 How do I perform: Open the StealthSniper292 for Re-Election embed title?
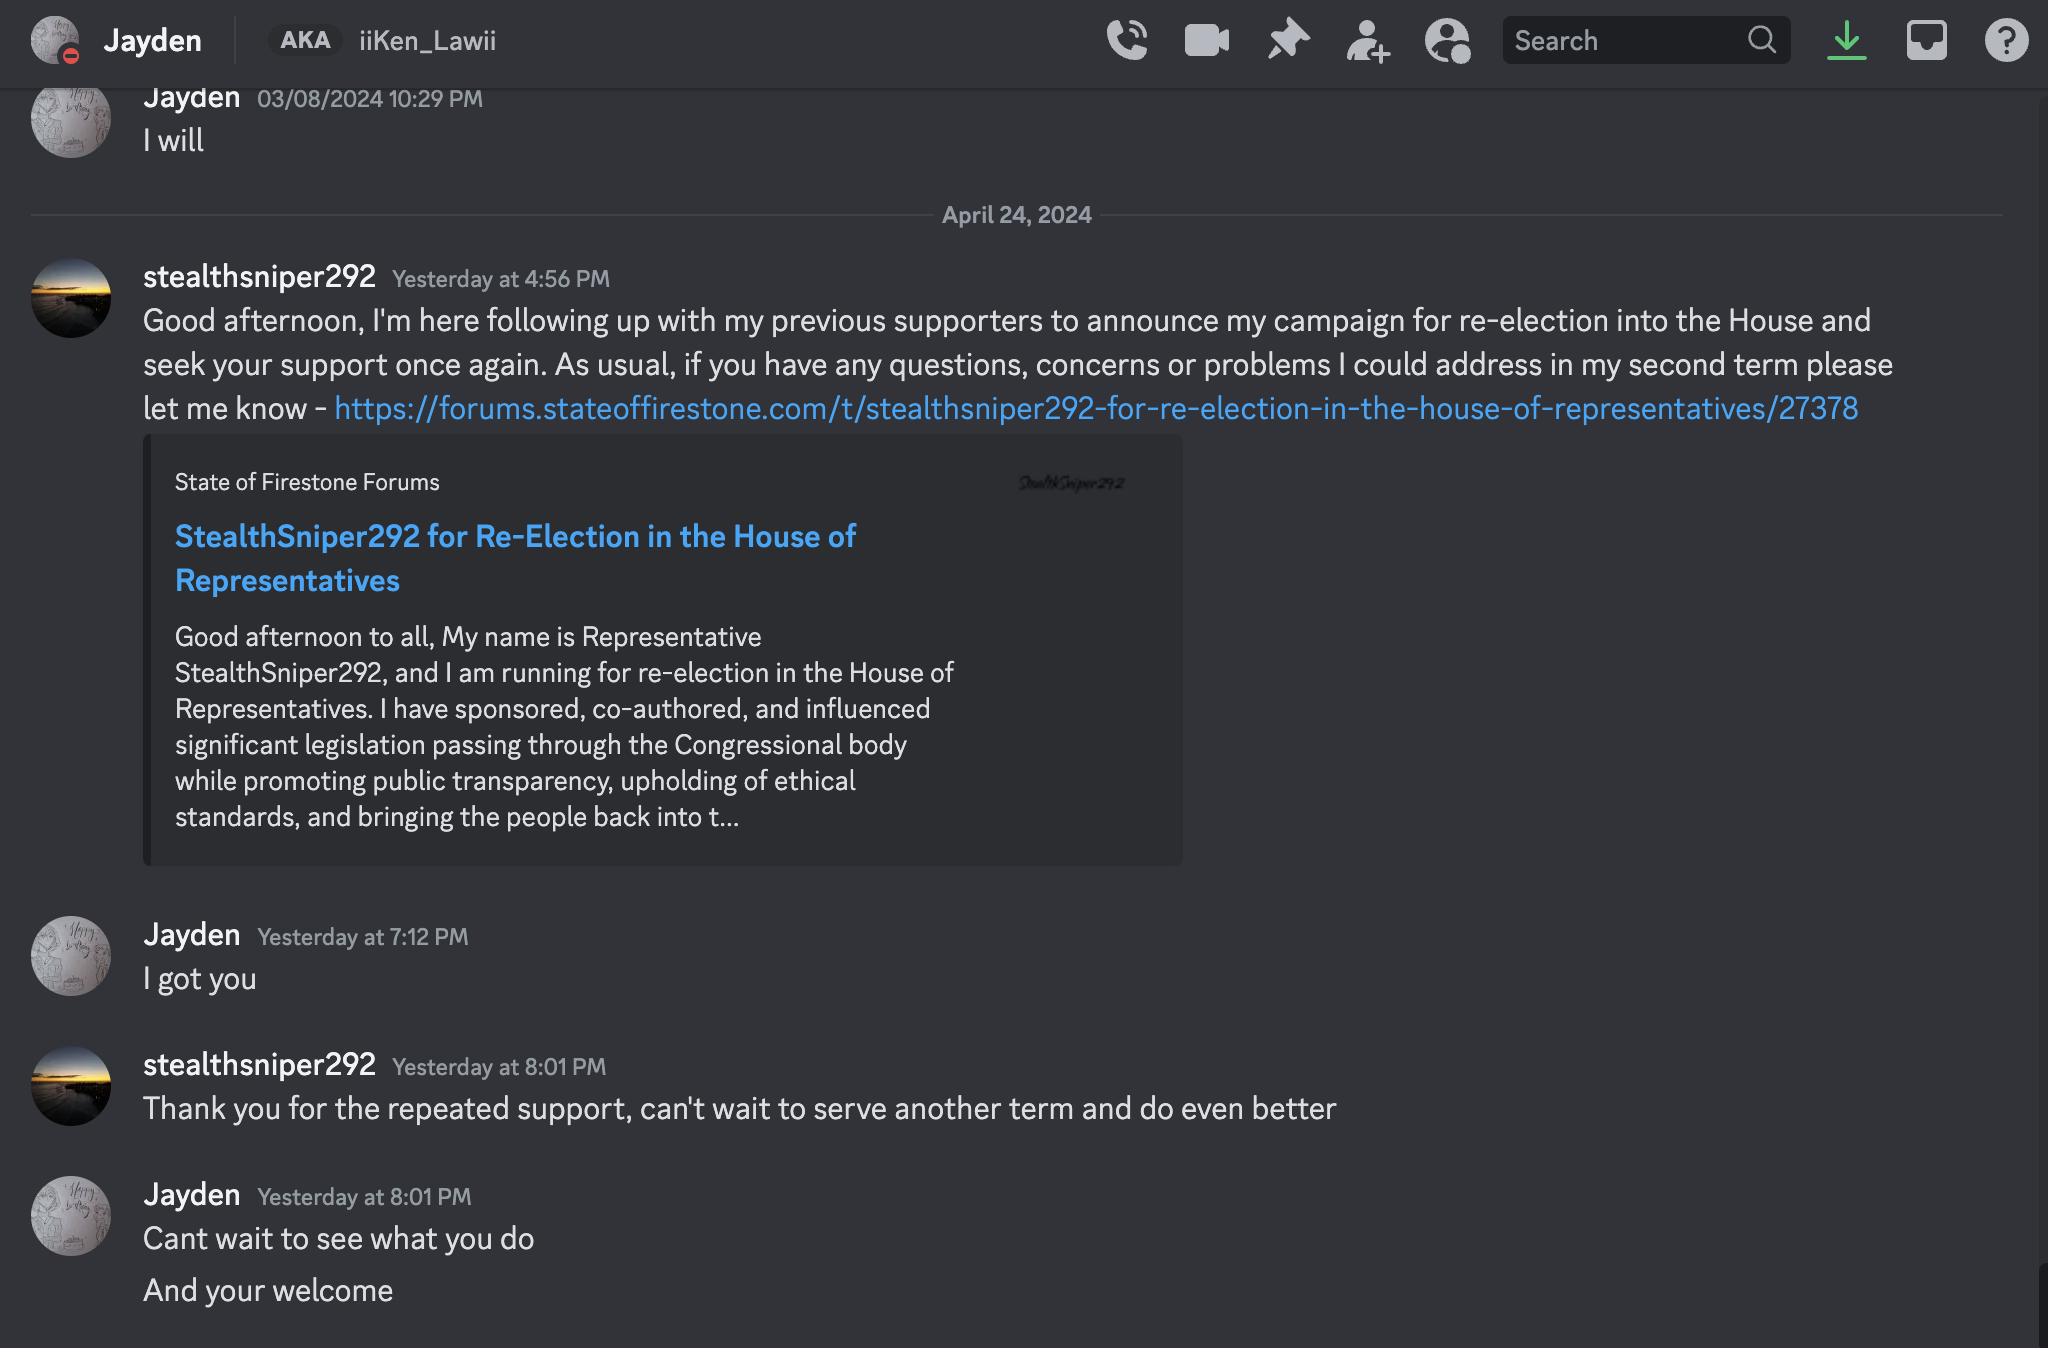click(x=515, y=558)
